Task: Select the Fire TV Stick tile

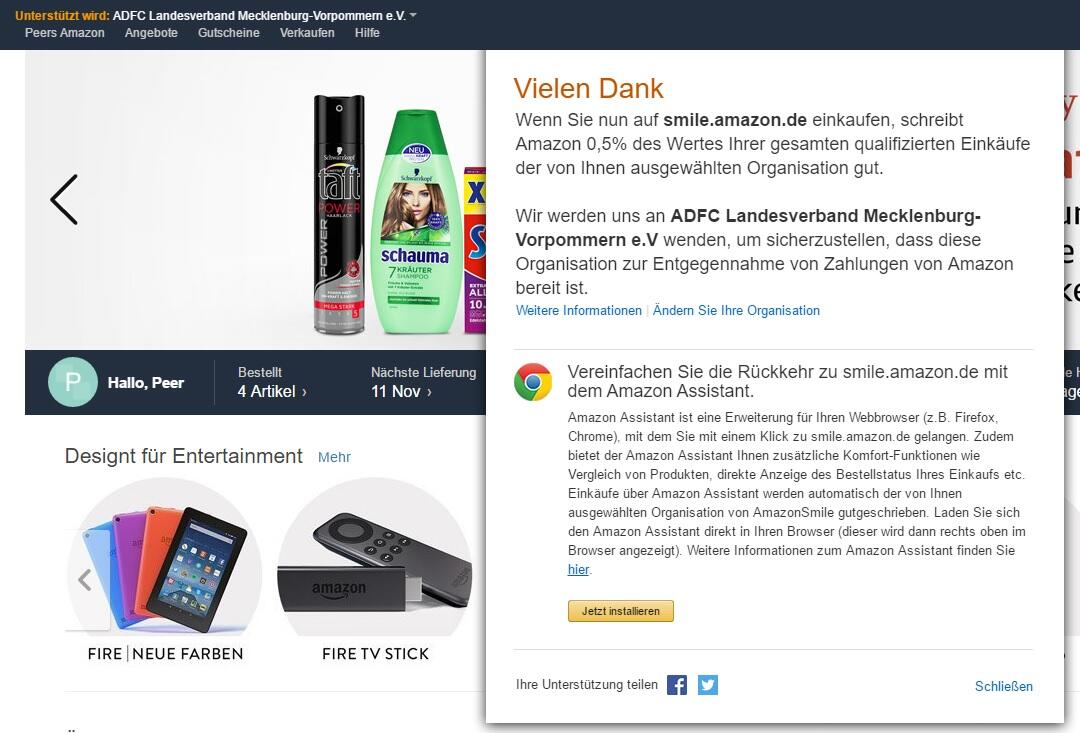Action: [x=375, y=570]
